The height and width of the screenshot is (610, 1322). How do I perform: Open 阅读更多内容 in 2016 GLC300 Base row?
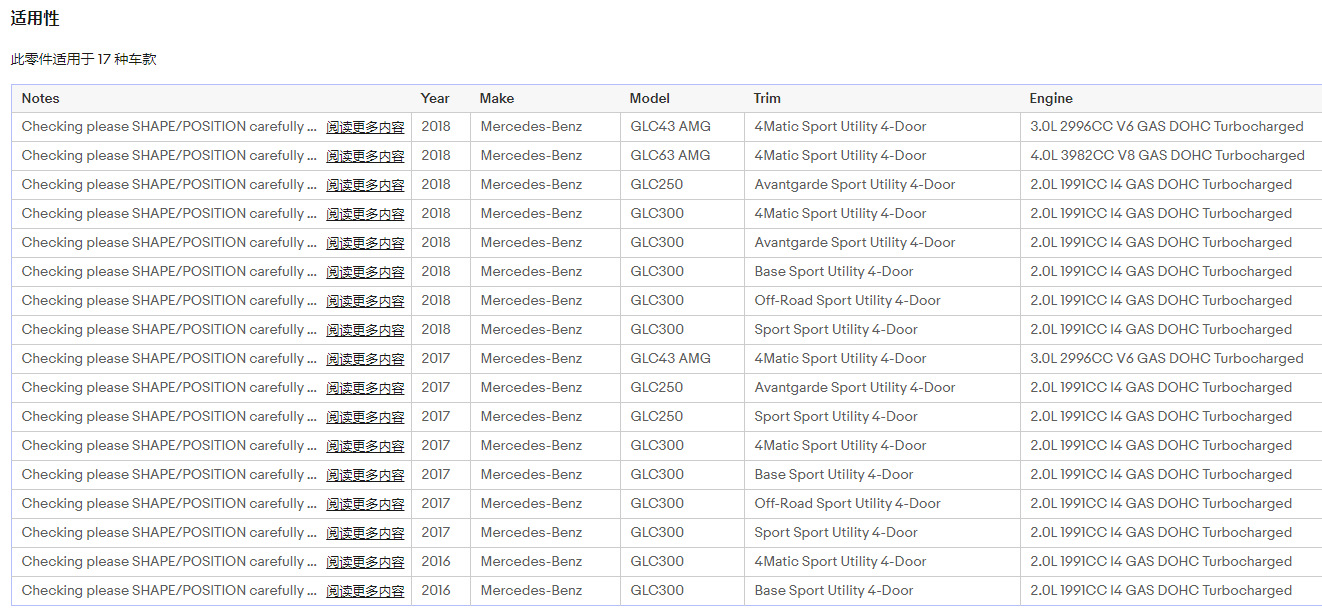[365, 591]
